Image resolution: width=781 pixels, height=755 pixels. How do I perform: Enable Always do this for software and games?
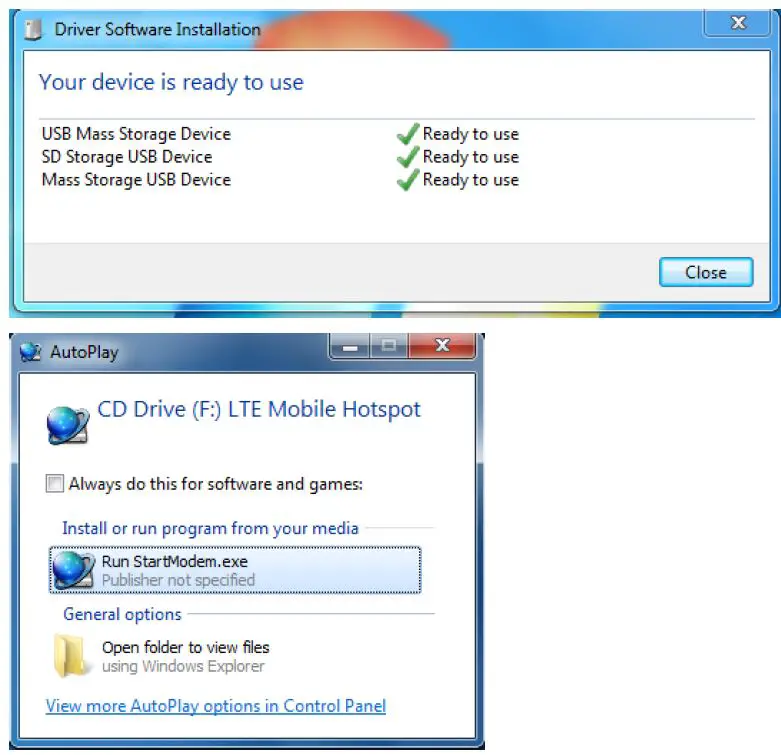click(55, 483)
